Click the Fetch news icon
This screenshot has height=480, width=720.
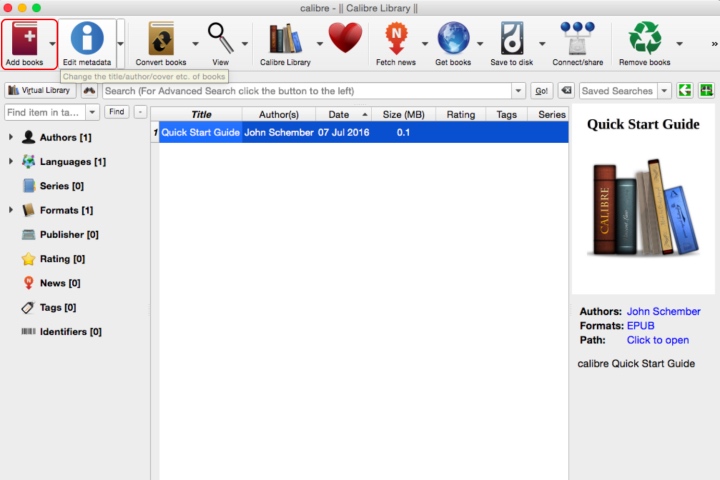396,39
